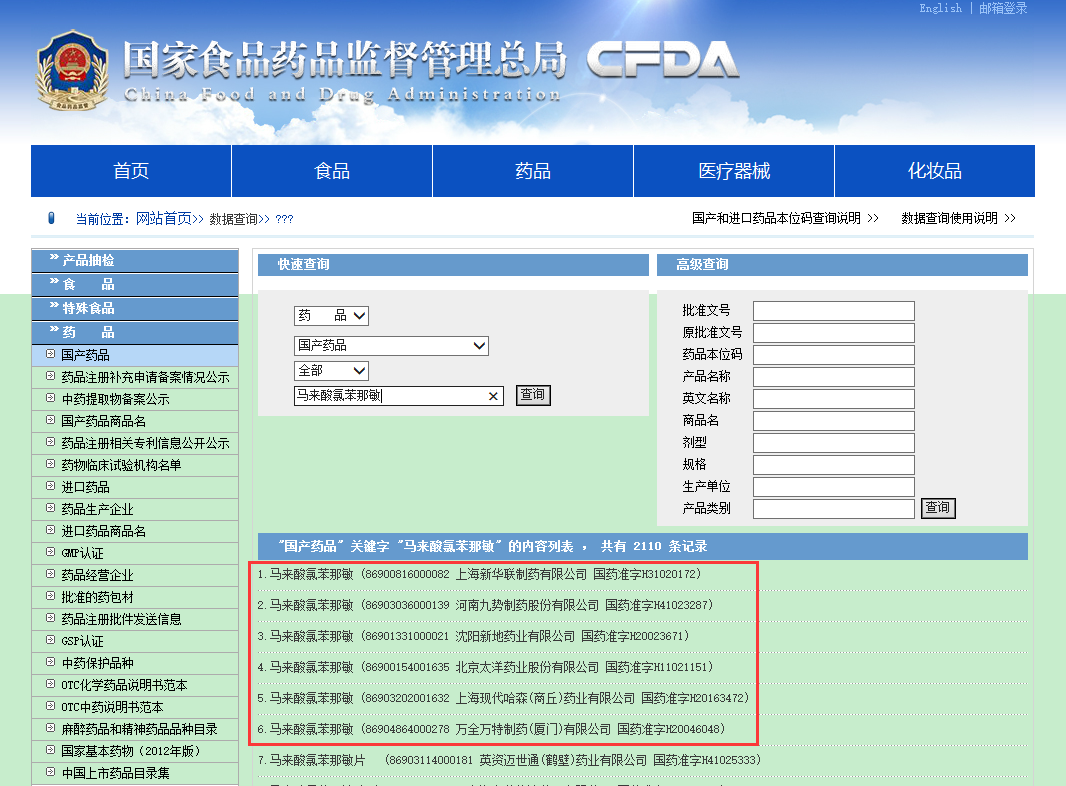1066x786 pixels.
Task: Click the double-arrow icon beside 产品抽检
Action: 54,260
